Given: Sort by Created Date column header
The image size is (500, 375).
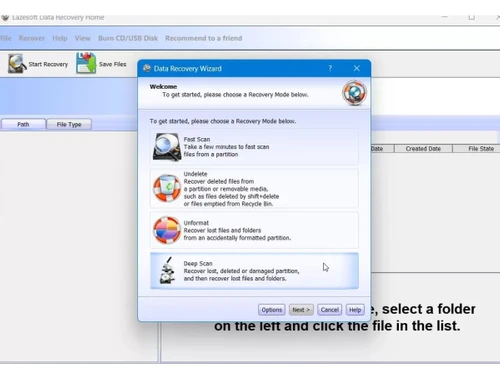Looking at the screenshot, I should (423, 149).
